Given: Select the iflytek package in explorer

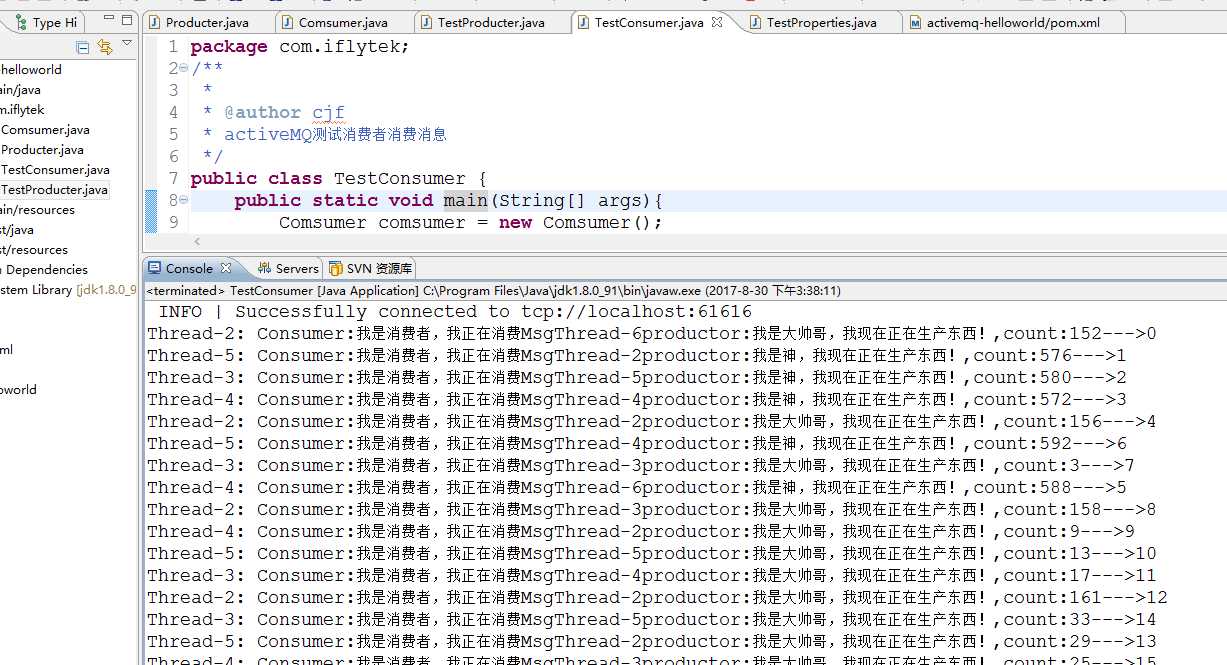Looking at the screenshot, I should tap(22, 110).
